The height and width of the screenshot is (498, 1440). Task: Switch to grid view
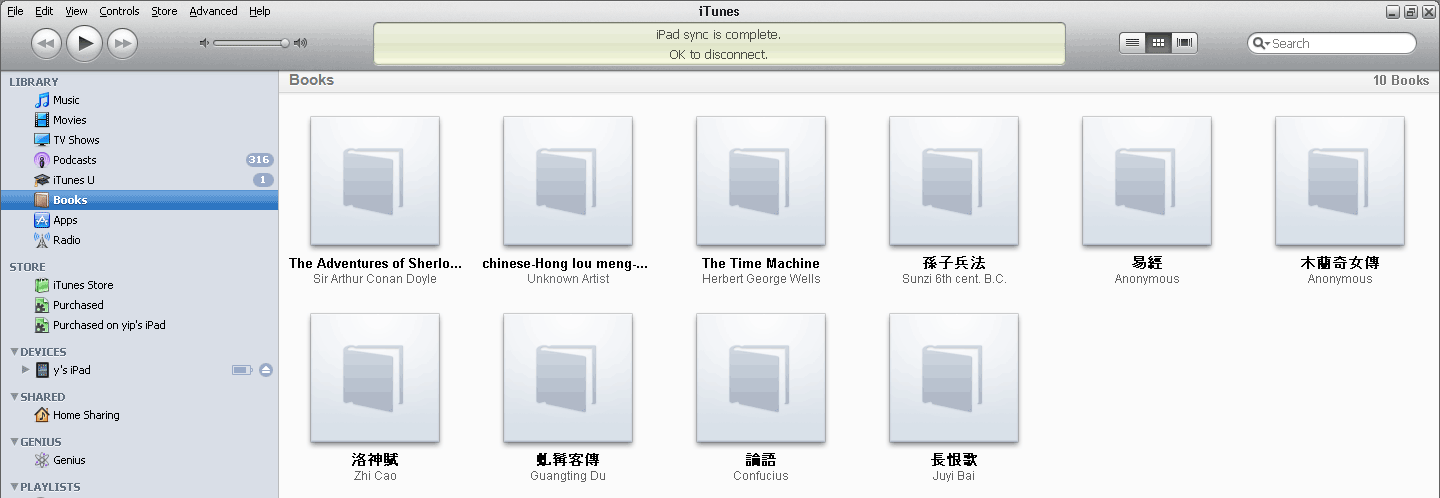(1159, 43)
